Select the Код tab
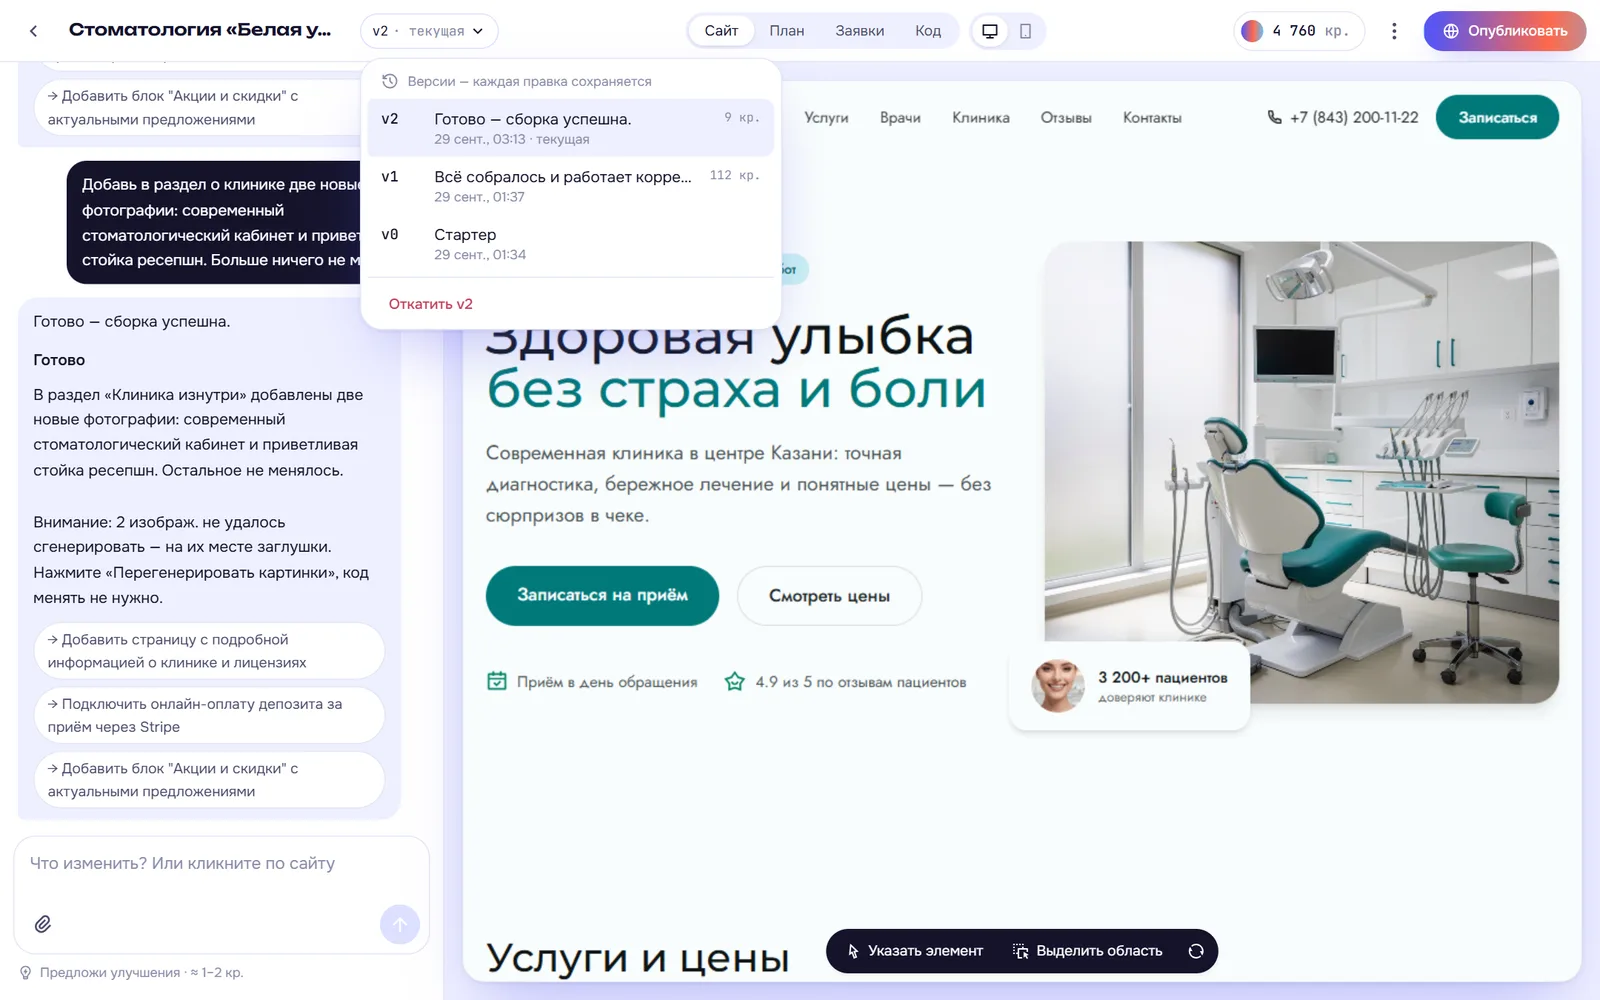 coord(928,31)
